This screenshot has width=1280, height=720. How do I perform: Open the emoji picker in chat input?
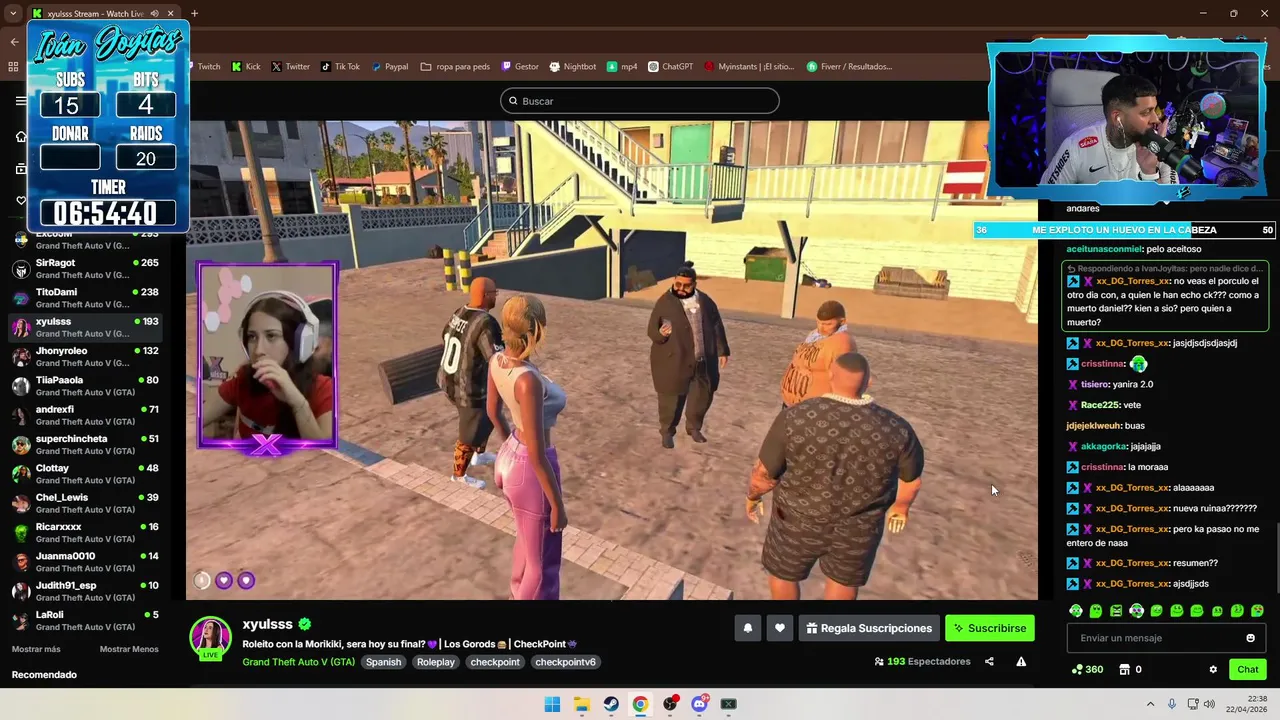[1250, 638]
